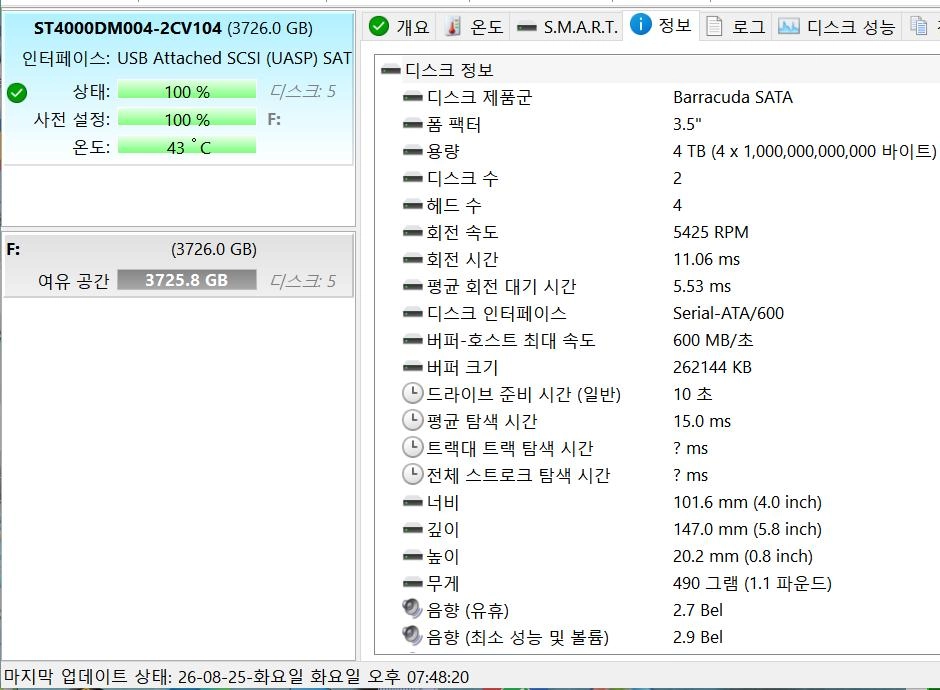Click the 490 그램 (1.1 파운드) value
Image resolution: width=940 pixels, height=690 pixels.
tap(752, 583)
